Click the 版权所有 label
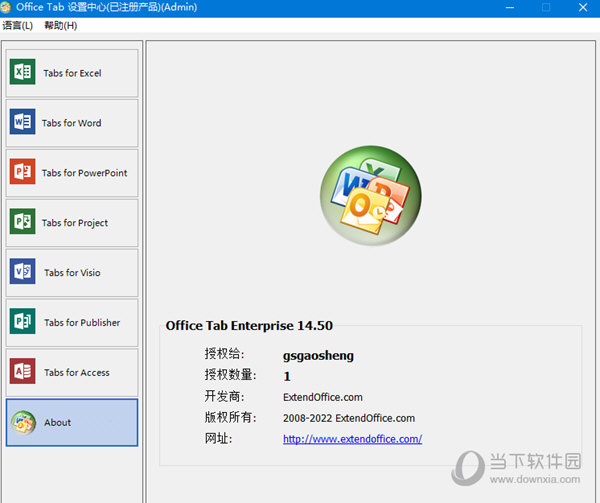 click(230, 417)
